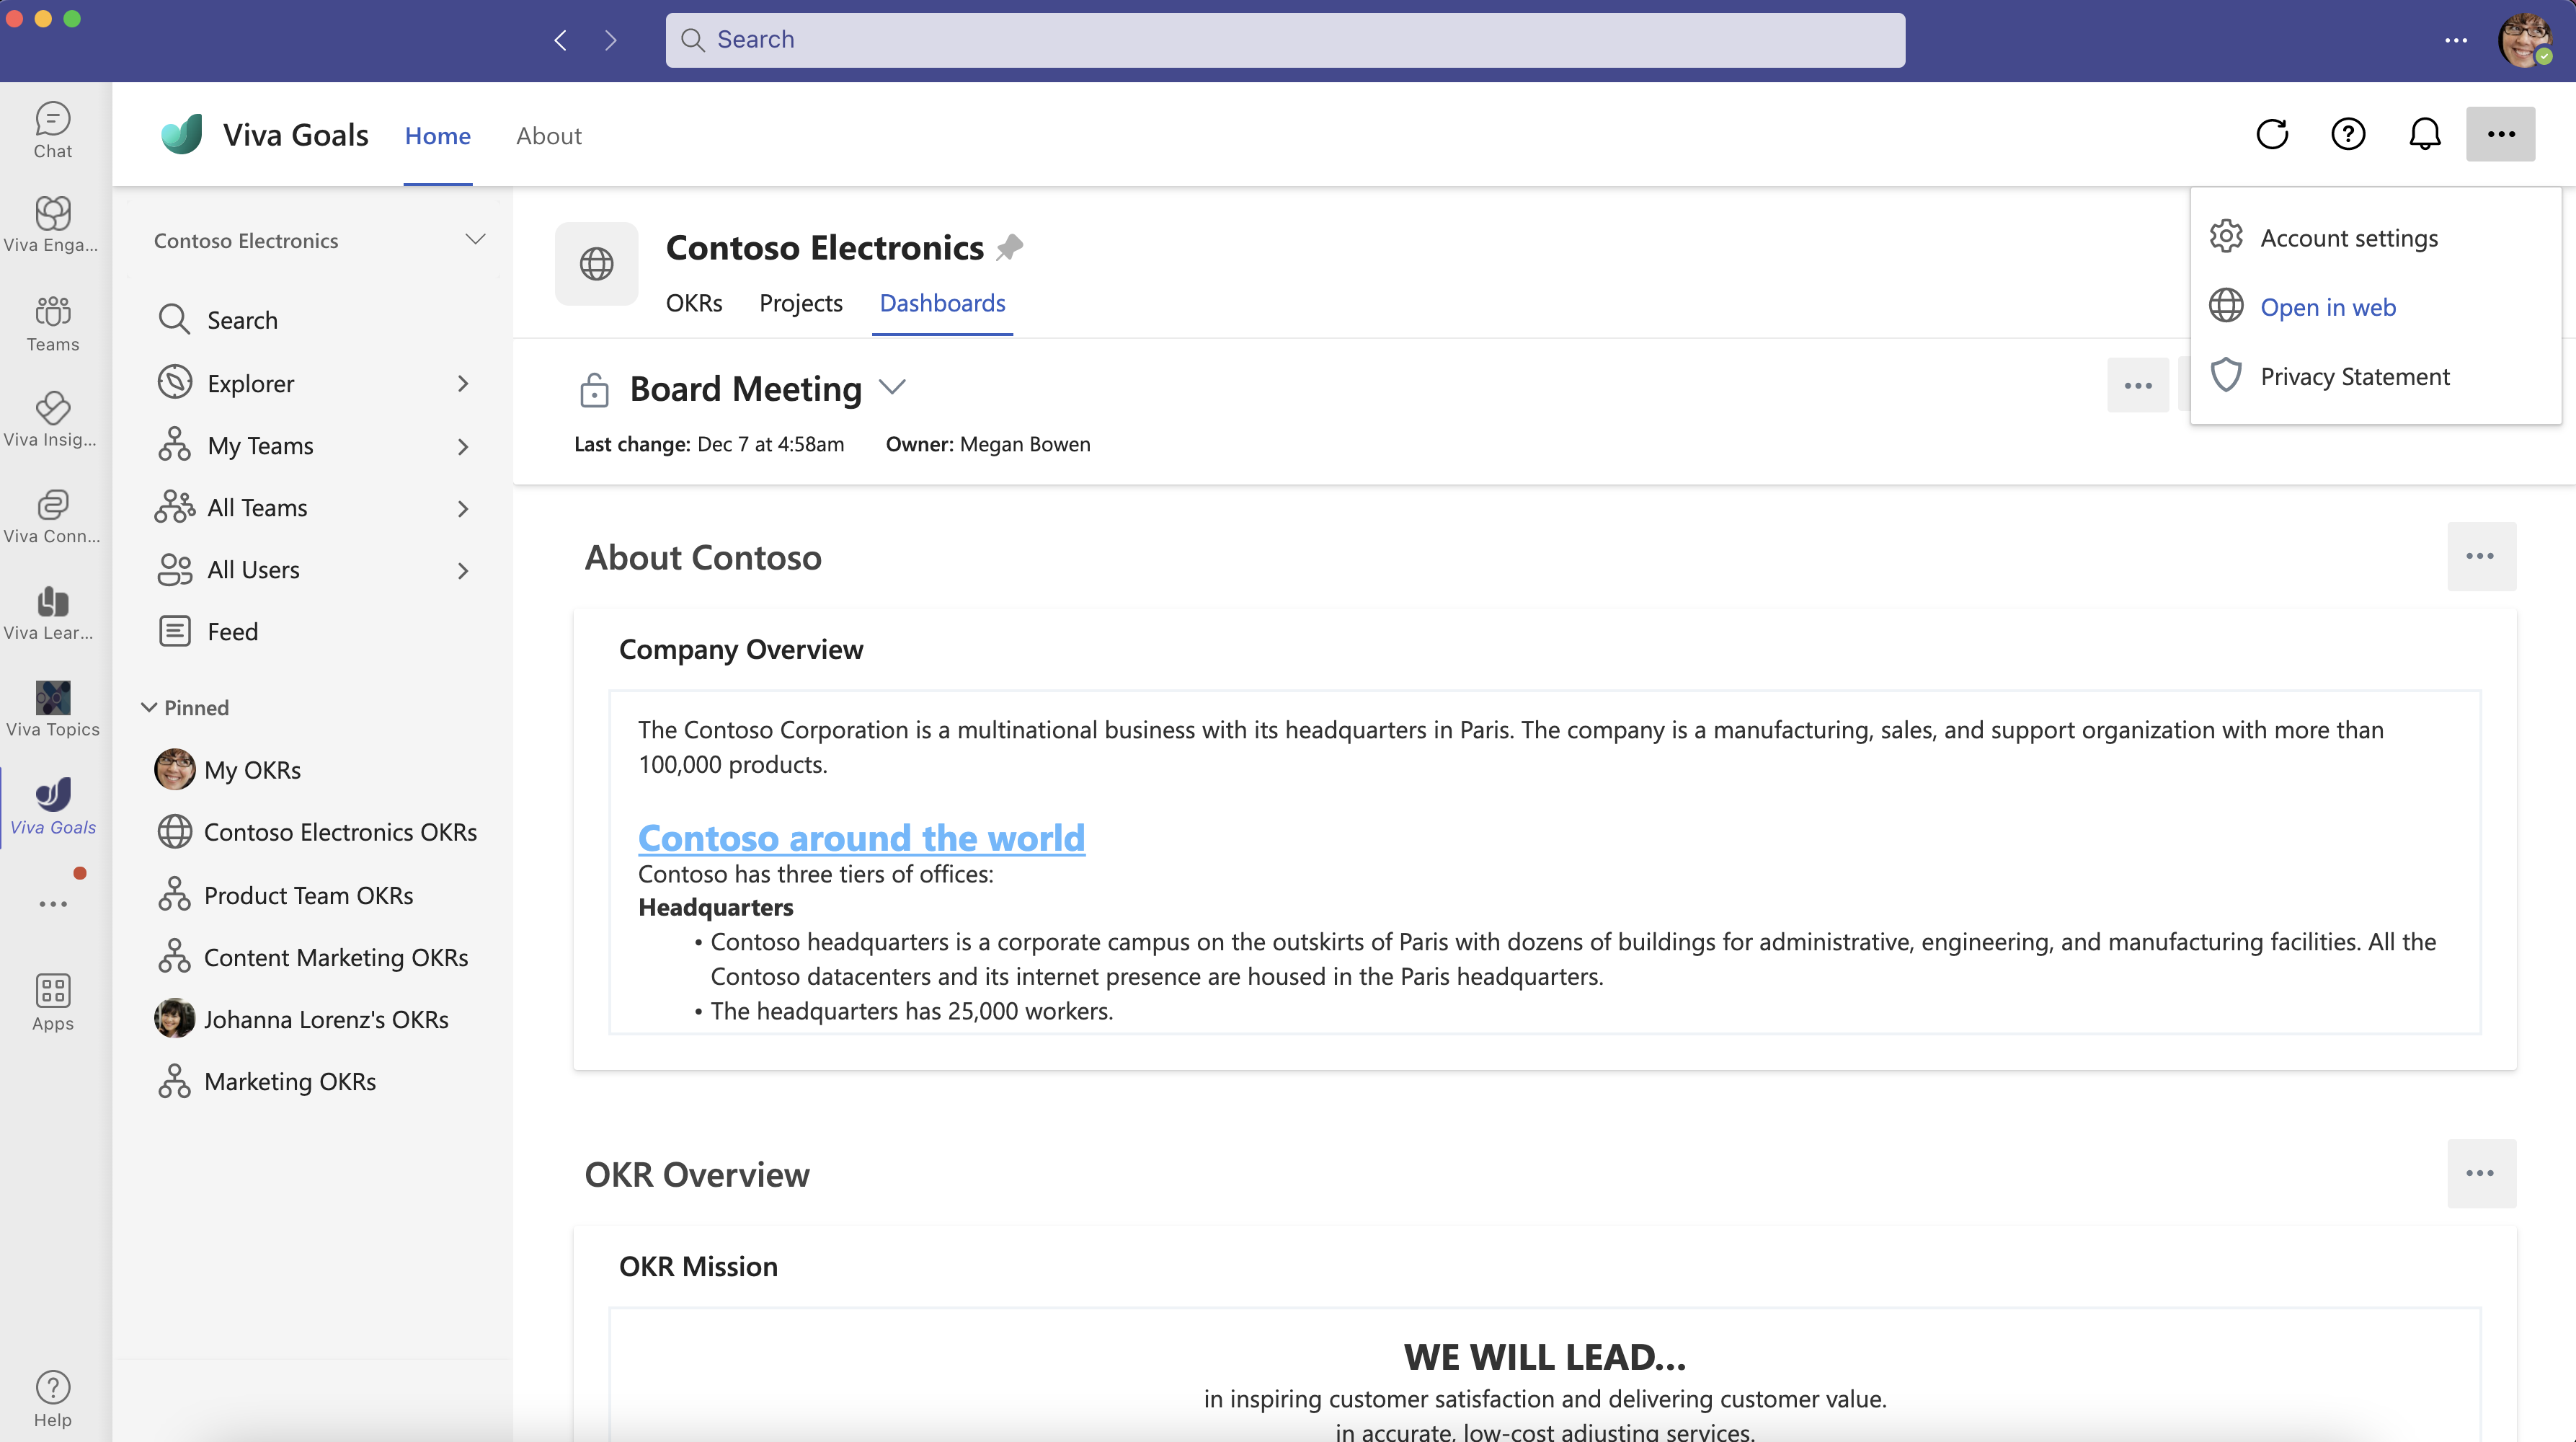Expand the All Teams section
The height and width of the screenshot is (1442, 2576).
[462, 506]
